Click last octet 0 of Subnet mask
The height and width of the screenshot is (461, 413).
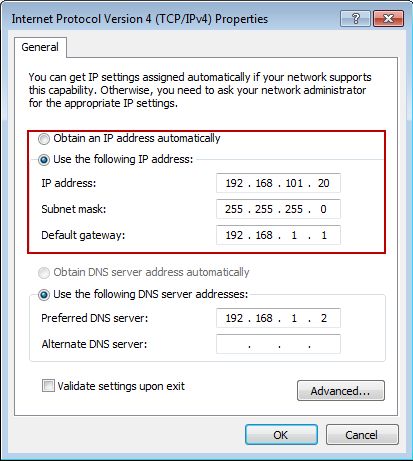(323, 209)
